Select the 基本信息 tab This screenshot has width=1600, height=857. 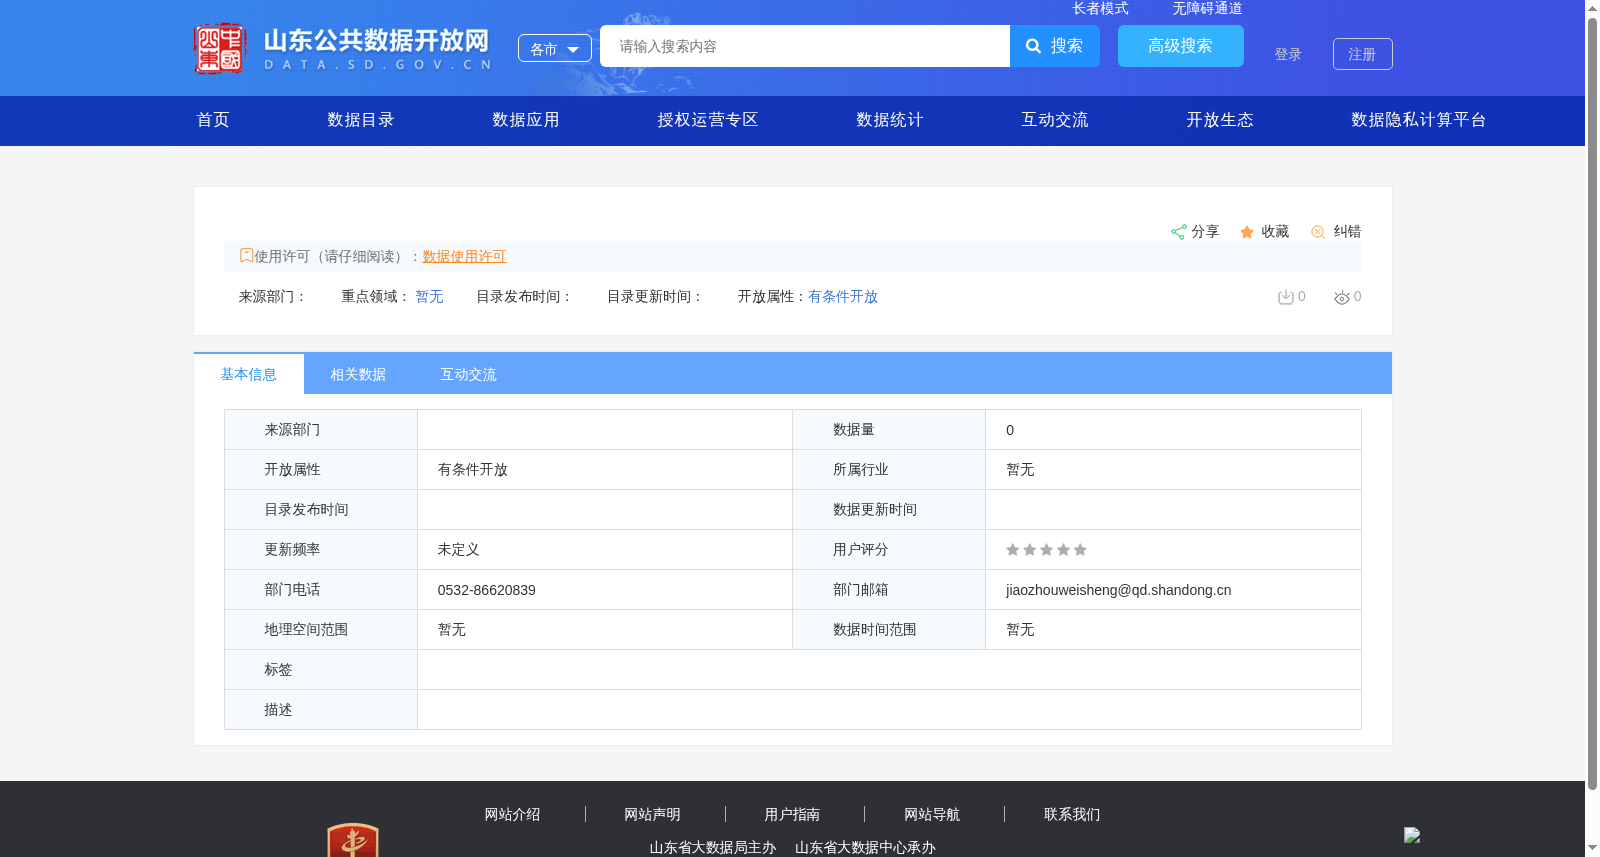point(249,374)
